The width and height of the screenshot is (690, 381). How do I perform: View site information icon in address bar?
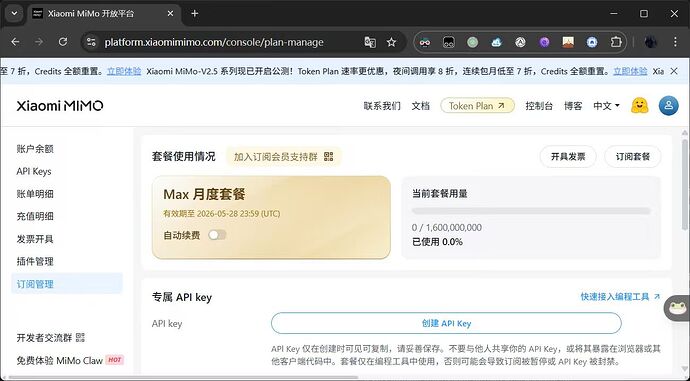tap(91, 42)
